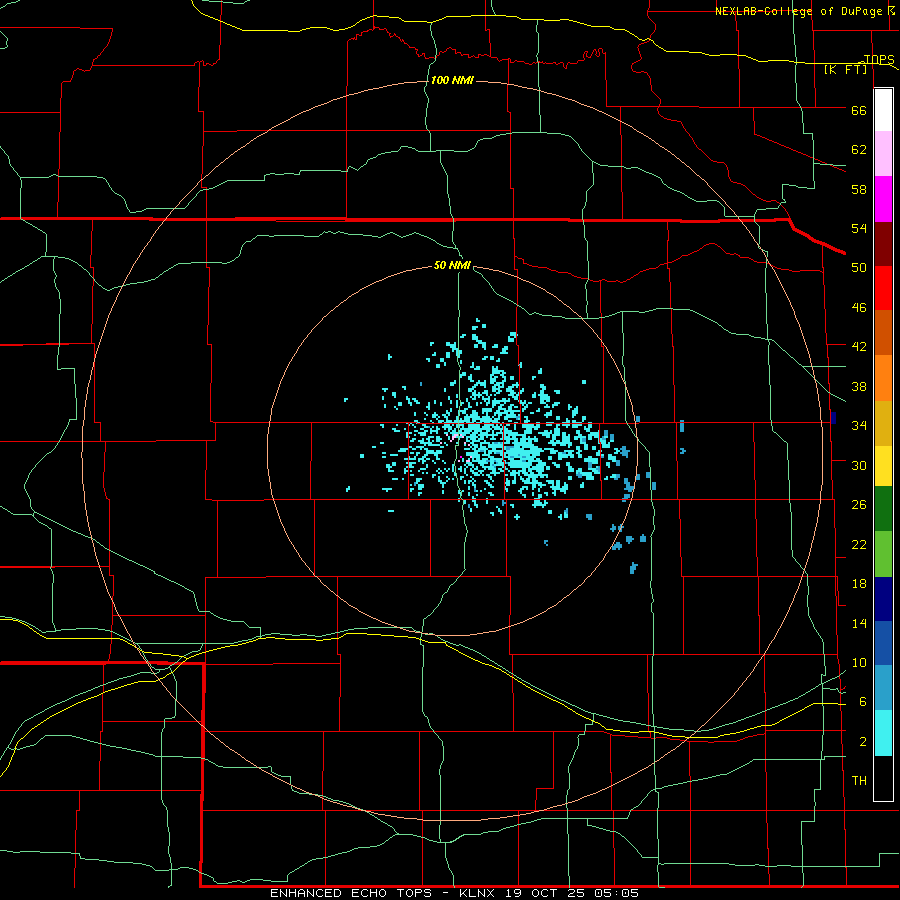900x900 pixels.
Task: Click the '62' scale value
Action: 859,150
